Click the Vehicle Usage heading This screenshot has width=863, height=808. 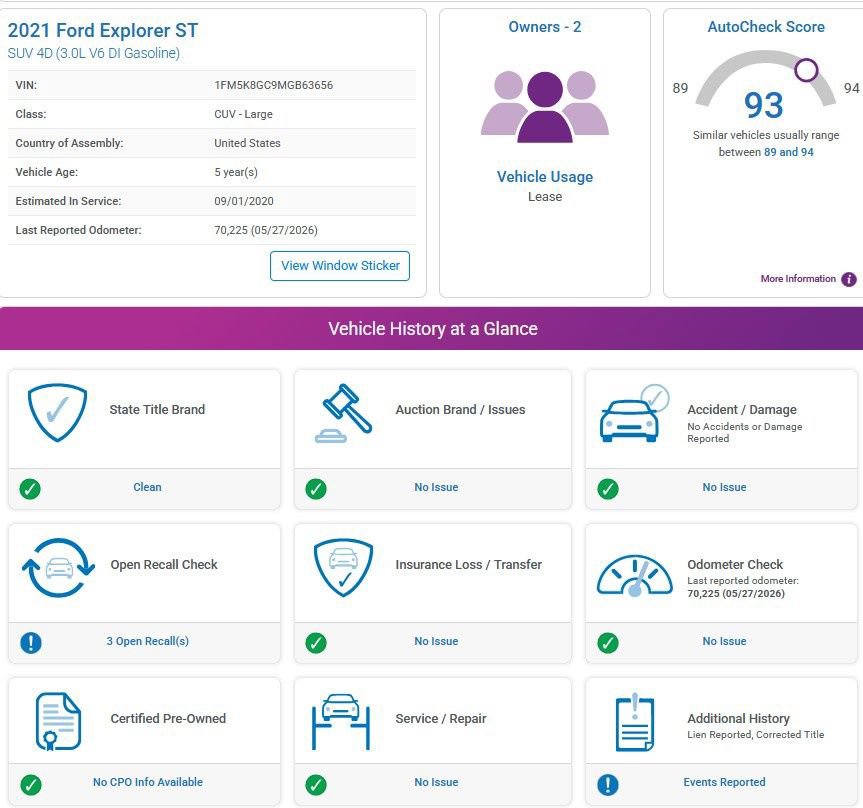[545, 177]
